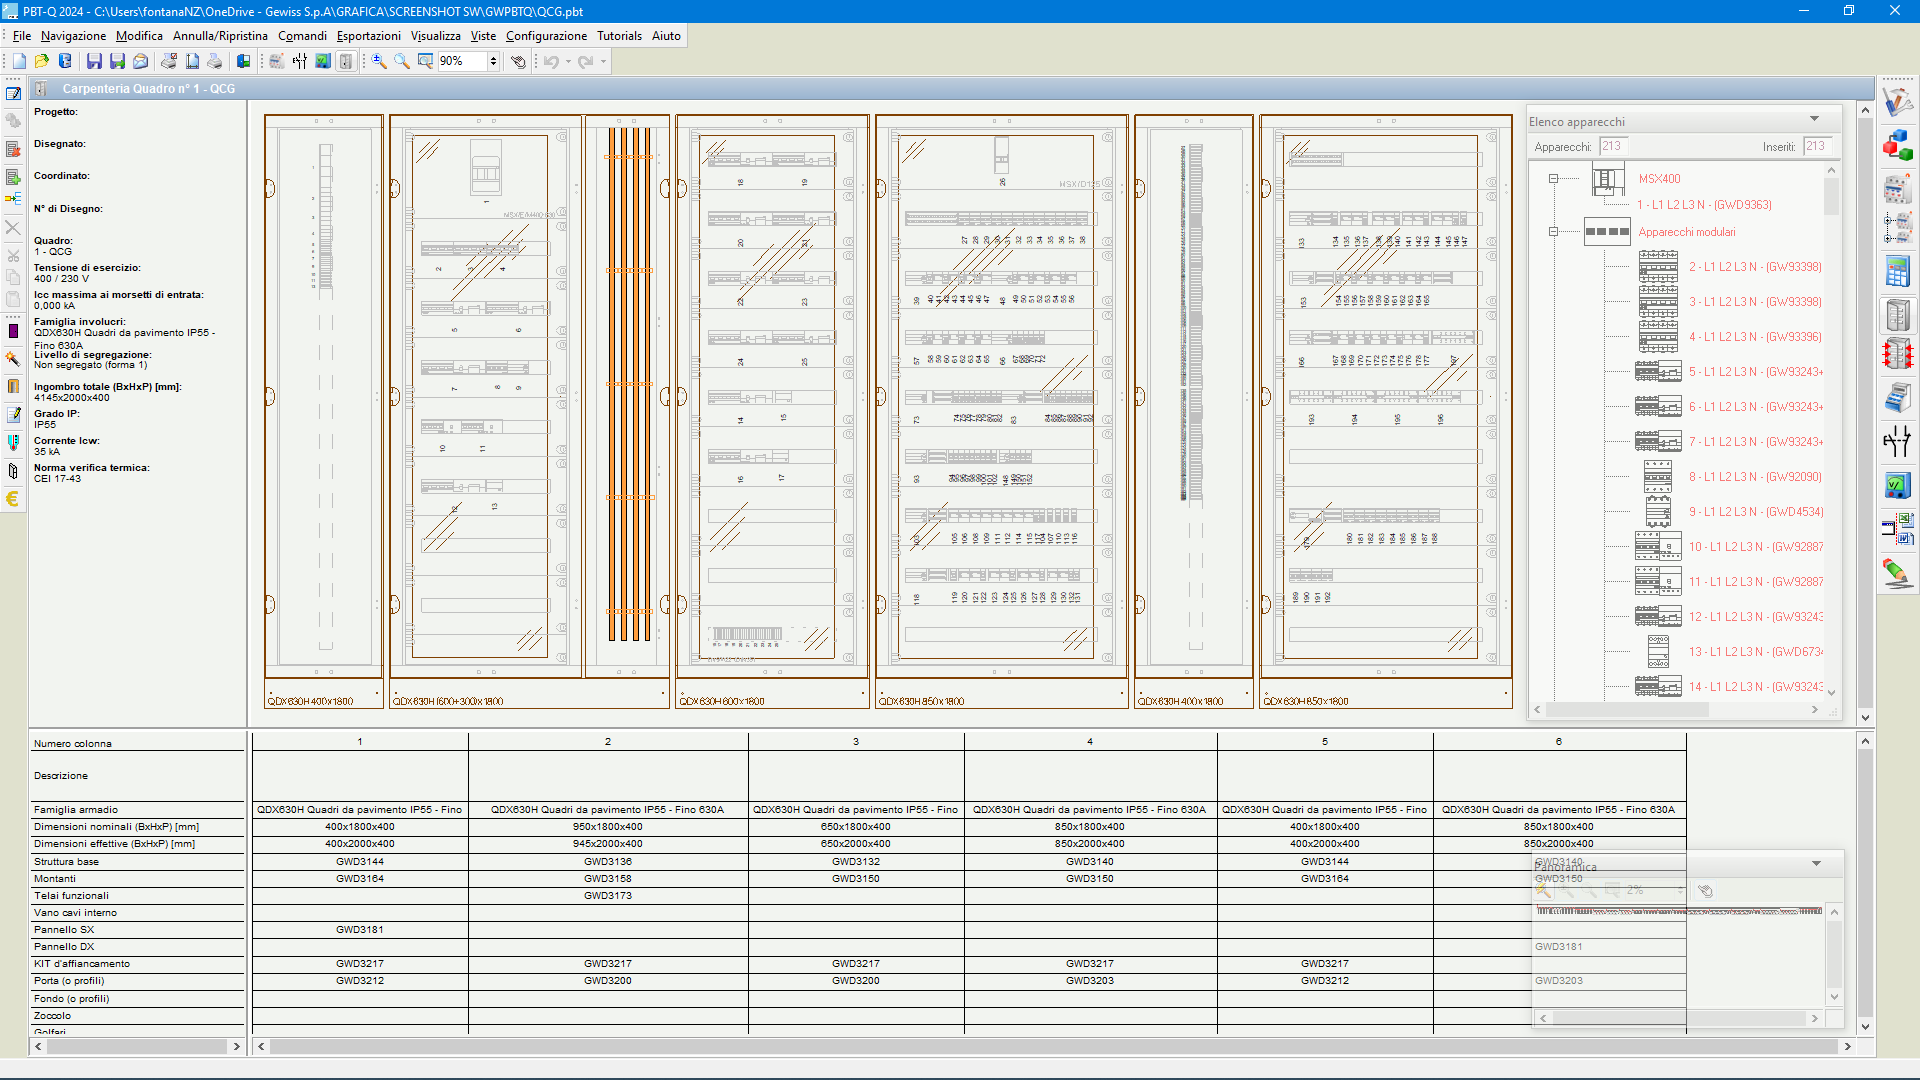
Task: Click the redo arrow icon
Action: (x=586, y=62)
